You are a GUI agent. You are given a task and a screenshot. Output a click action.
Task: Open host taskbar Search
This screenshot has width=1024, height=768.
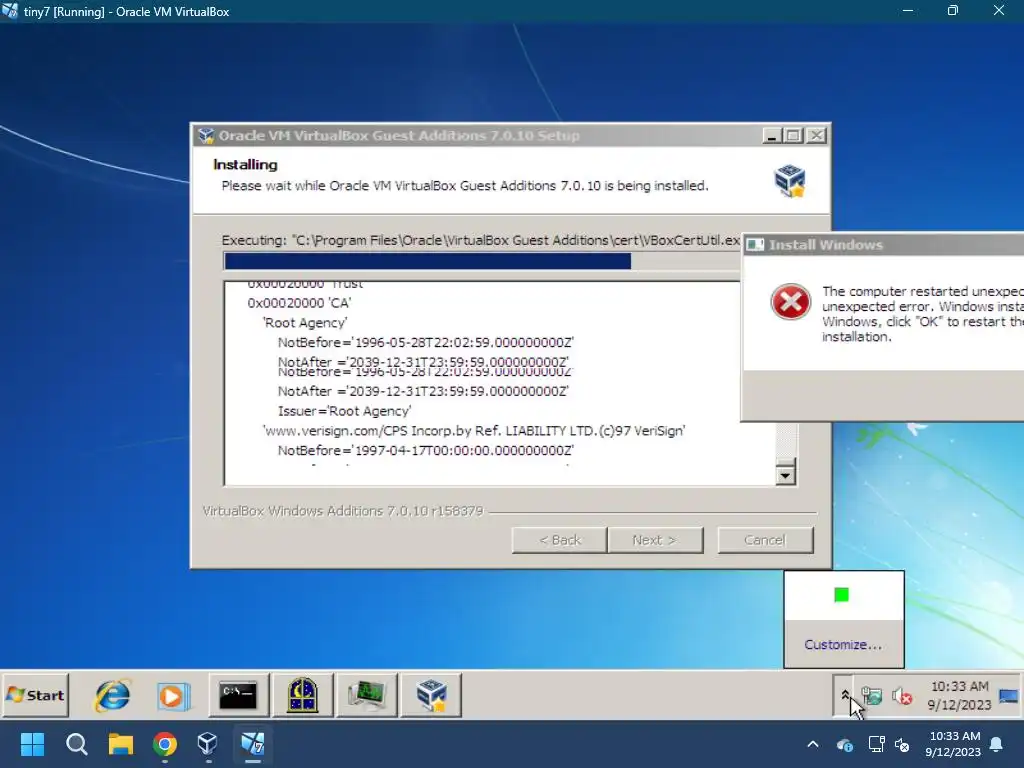(x=76, y=744)
